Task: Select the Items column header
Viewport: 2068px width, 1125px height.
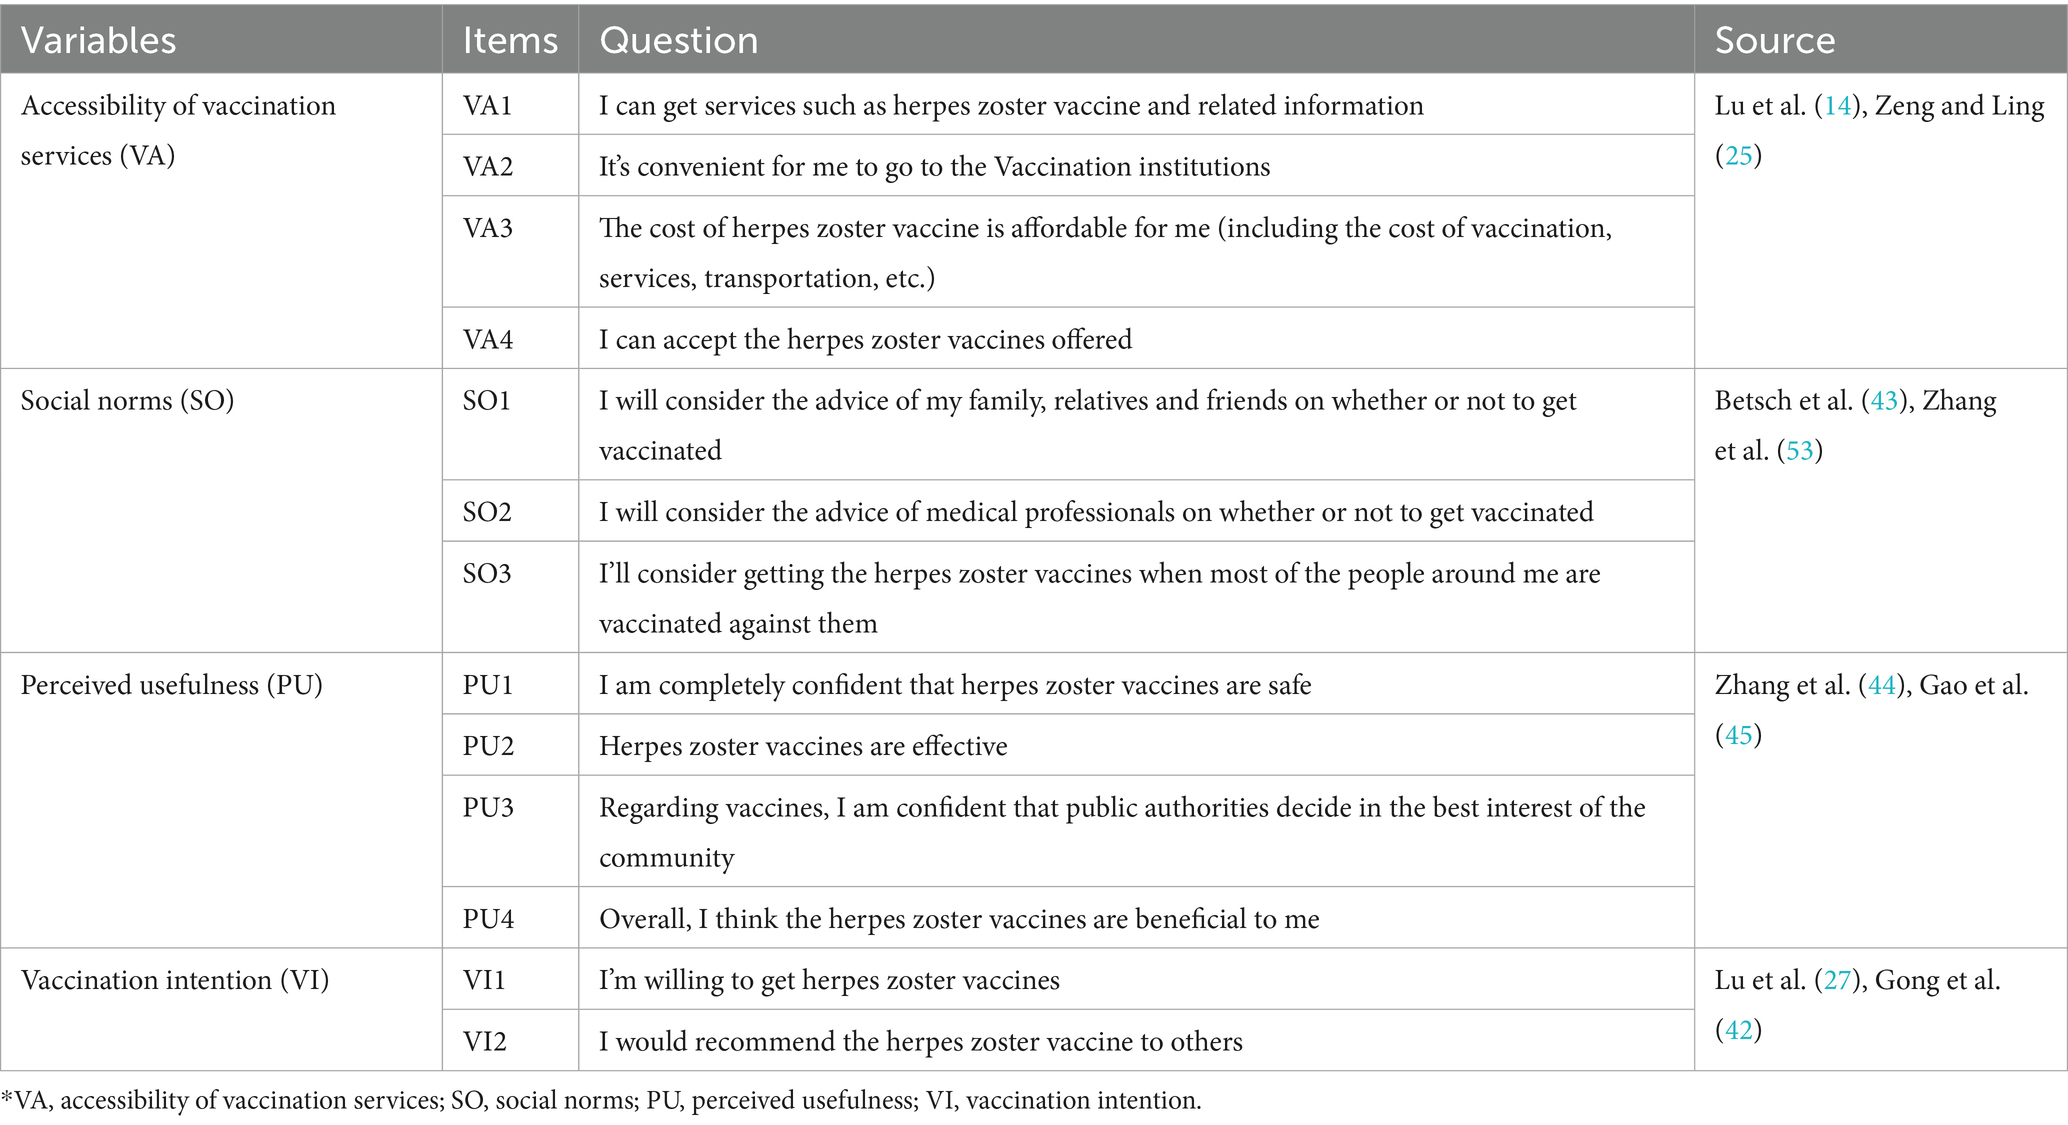Action: click(510, 40)
